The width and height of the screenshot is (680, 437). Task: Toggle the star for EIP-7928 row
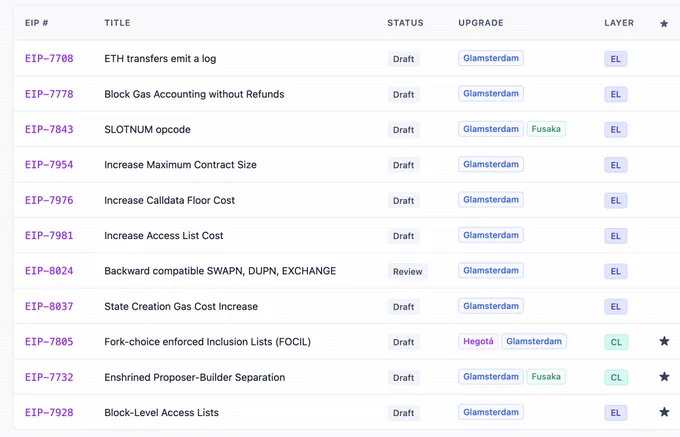pos(664,412)
